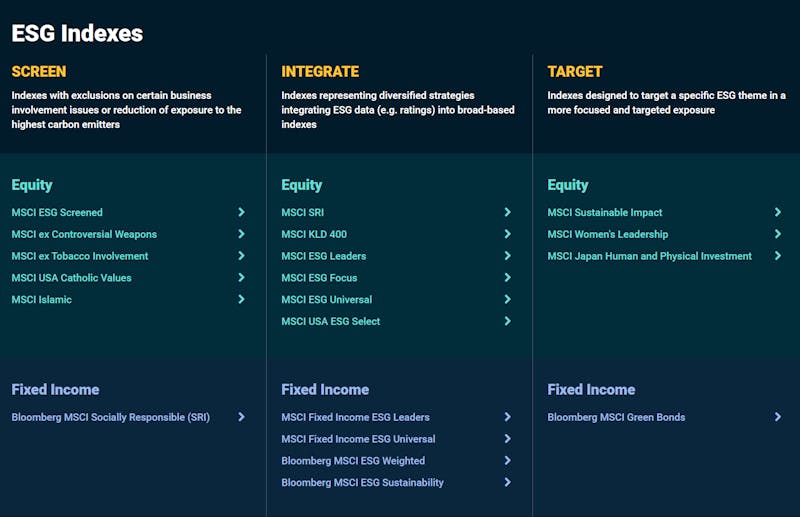The width and height of the screenshot is (800, 517).
Task: Click the arrow beside MSCI Islamic
Action: coord(241,299)
